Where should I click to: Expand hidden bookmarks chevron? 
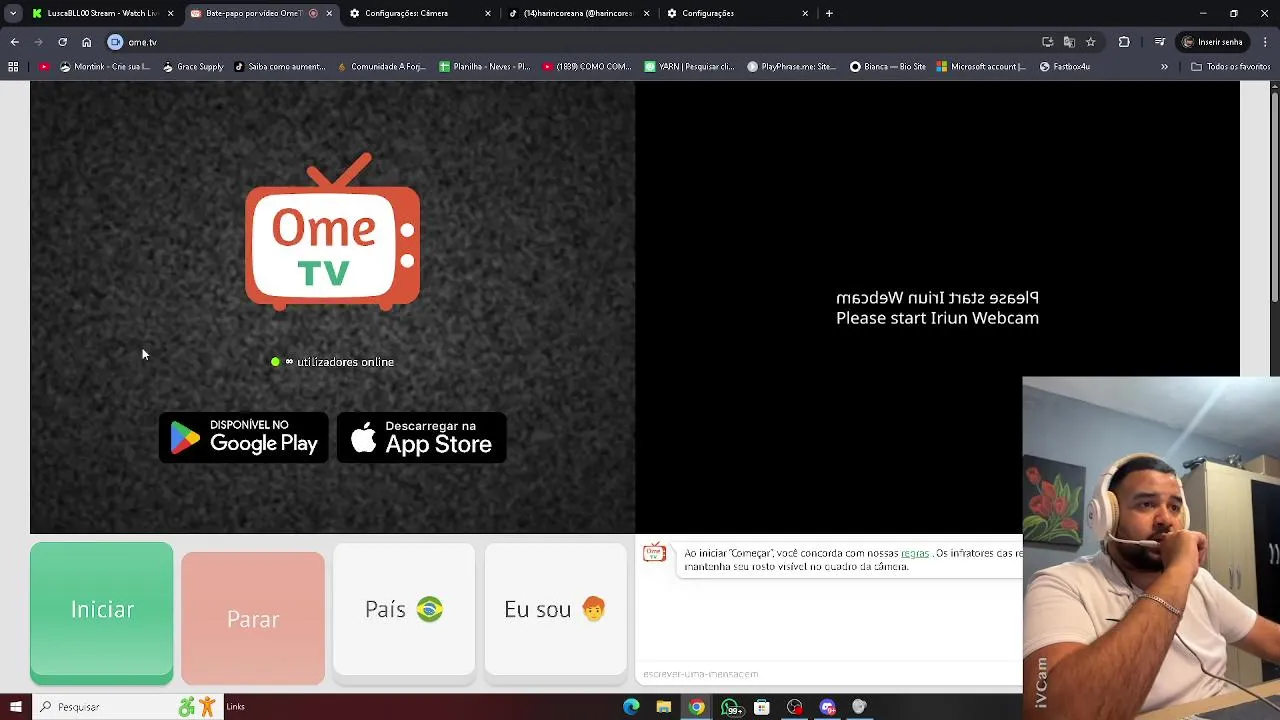[1164, 67]
